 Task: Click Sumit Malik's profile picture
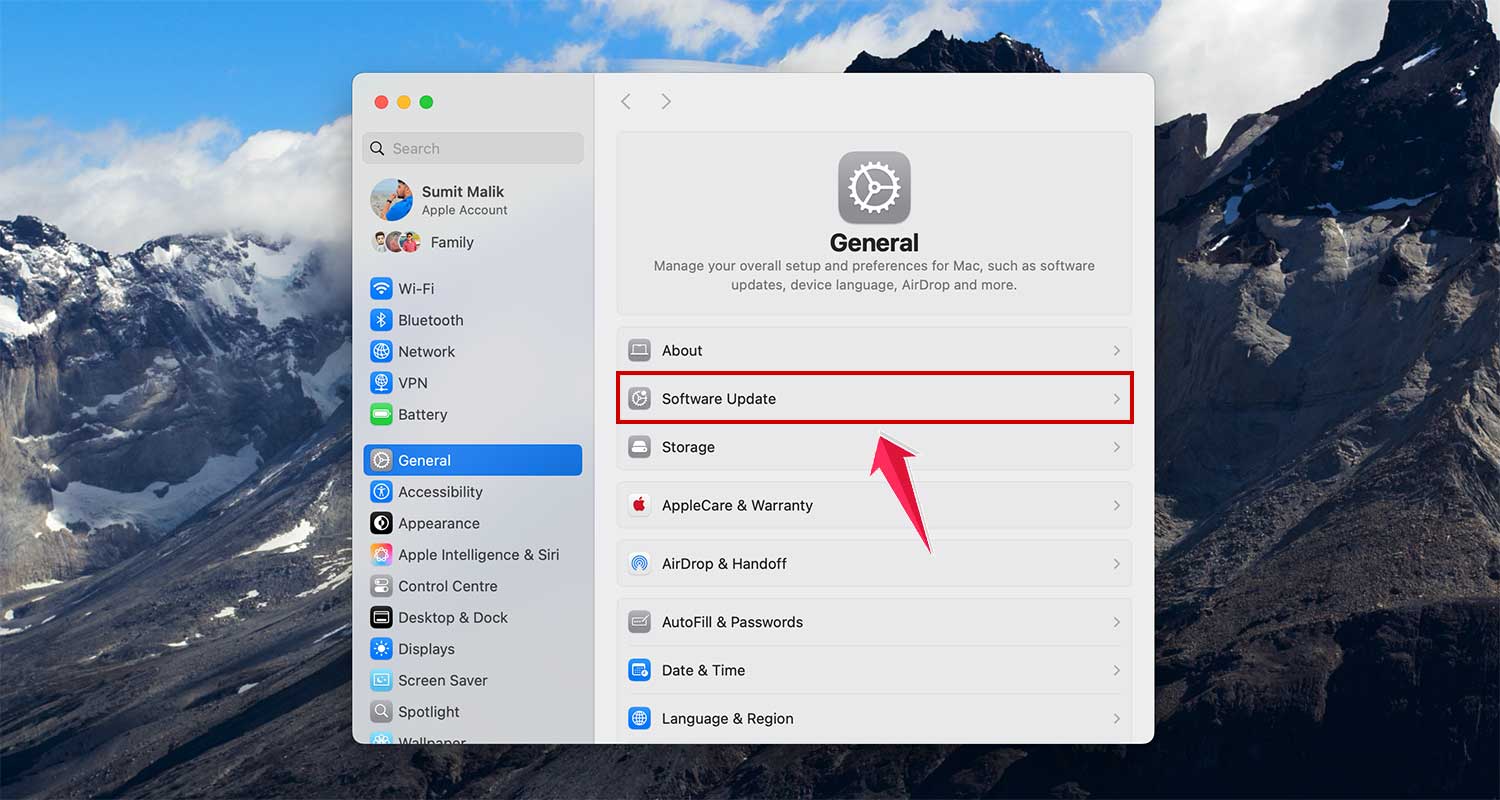392,199
